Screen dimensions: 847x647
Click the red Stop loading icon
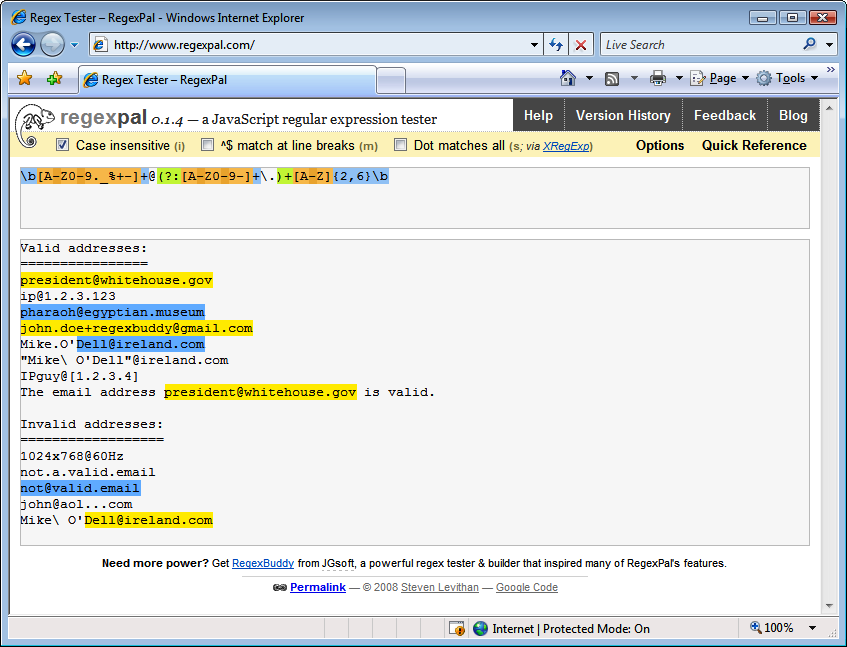[581, 45]
